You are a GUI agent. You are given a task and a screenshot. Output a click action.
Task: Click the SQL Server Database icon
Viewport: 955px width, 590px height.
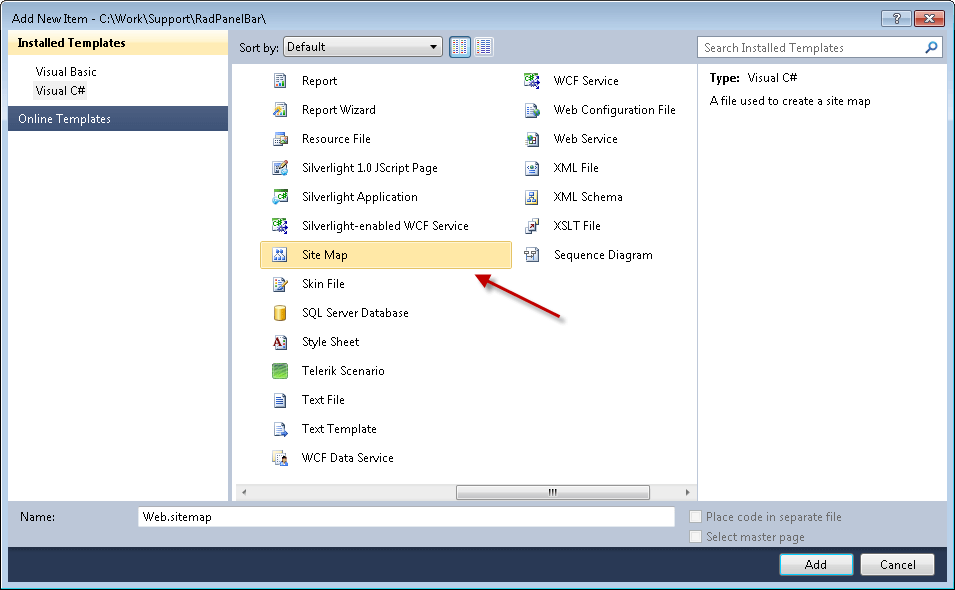(x=281, y=313)
